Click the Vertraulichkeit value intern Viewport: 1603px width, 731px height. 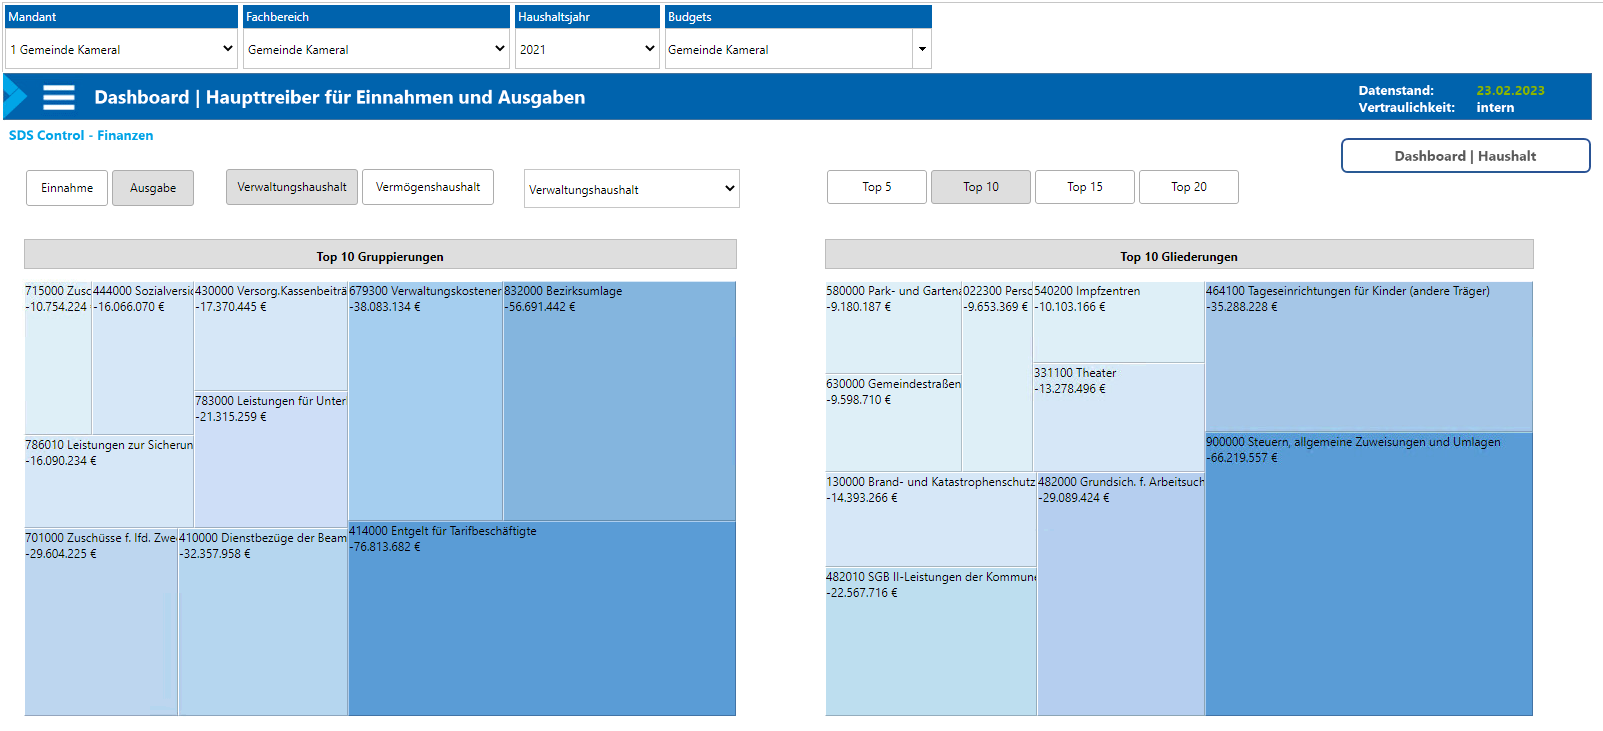(1495, 107)
